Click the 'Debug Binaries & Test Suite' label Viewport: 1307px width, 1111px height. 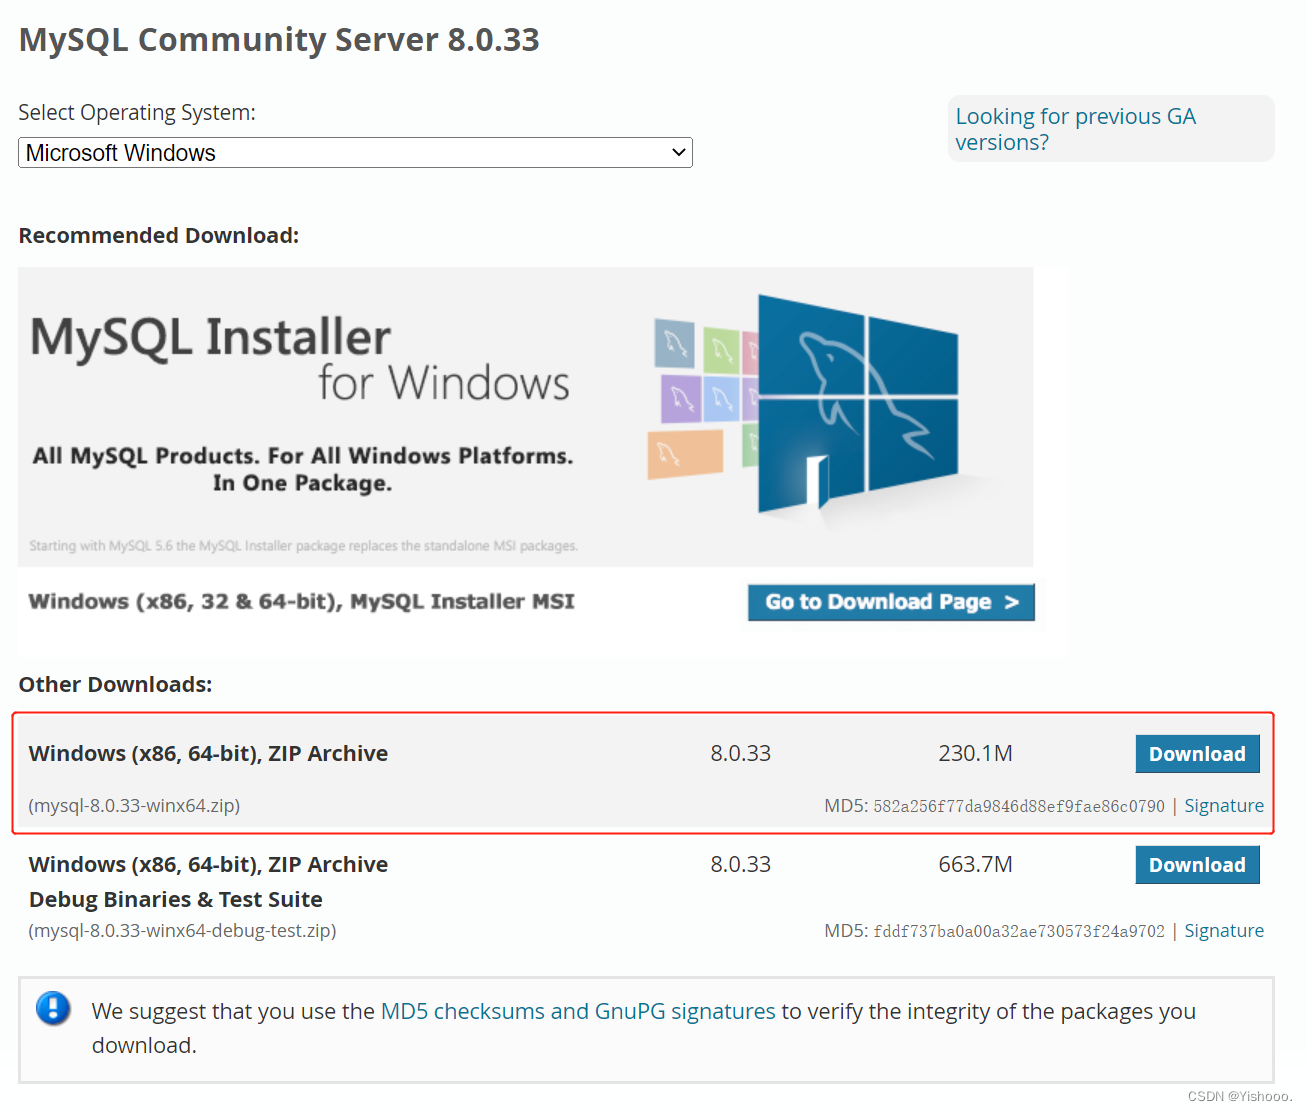pyautogui.click(x=175, y=899)
